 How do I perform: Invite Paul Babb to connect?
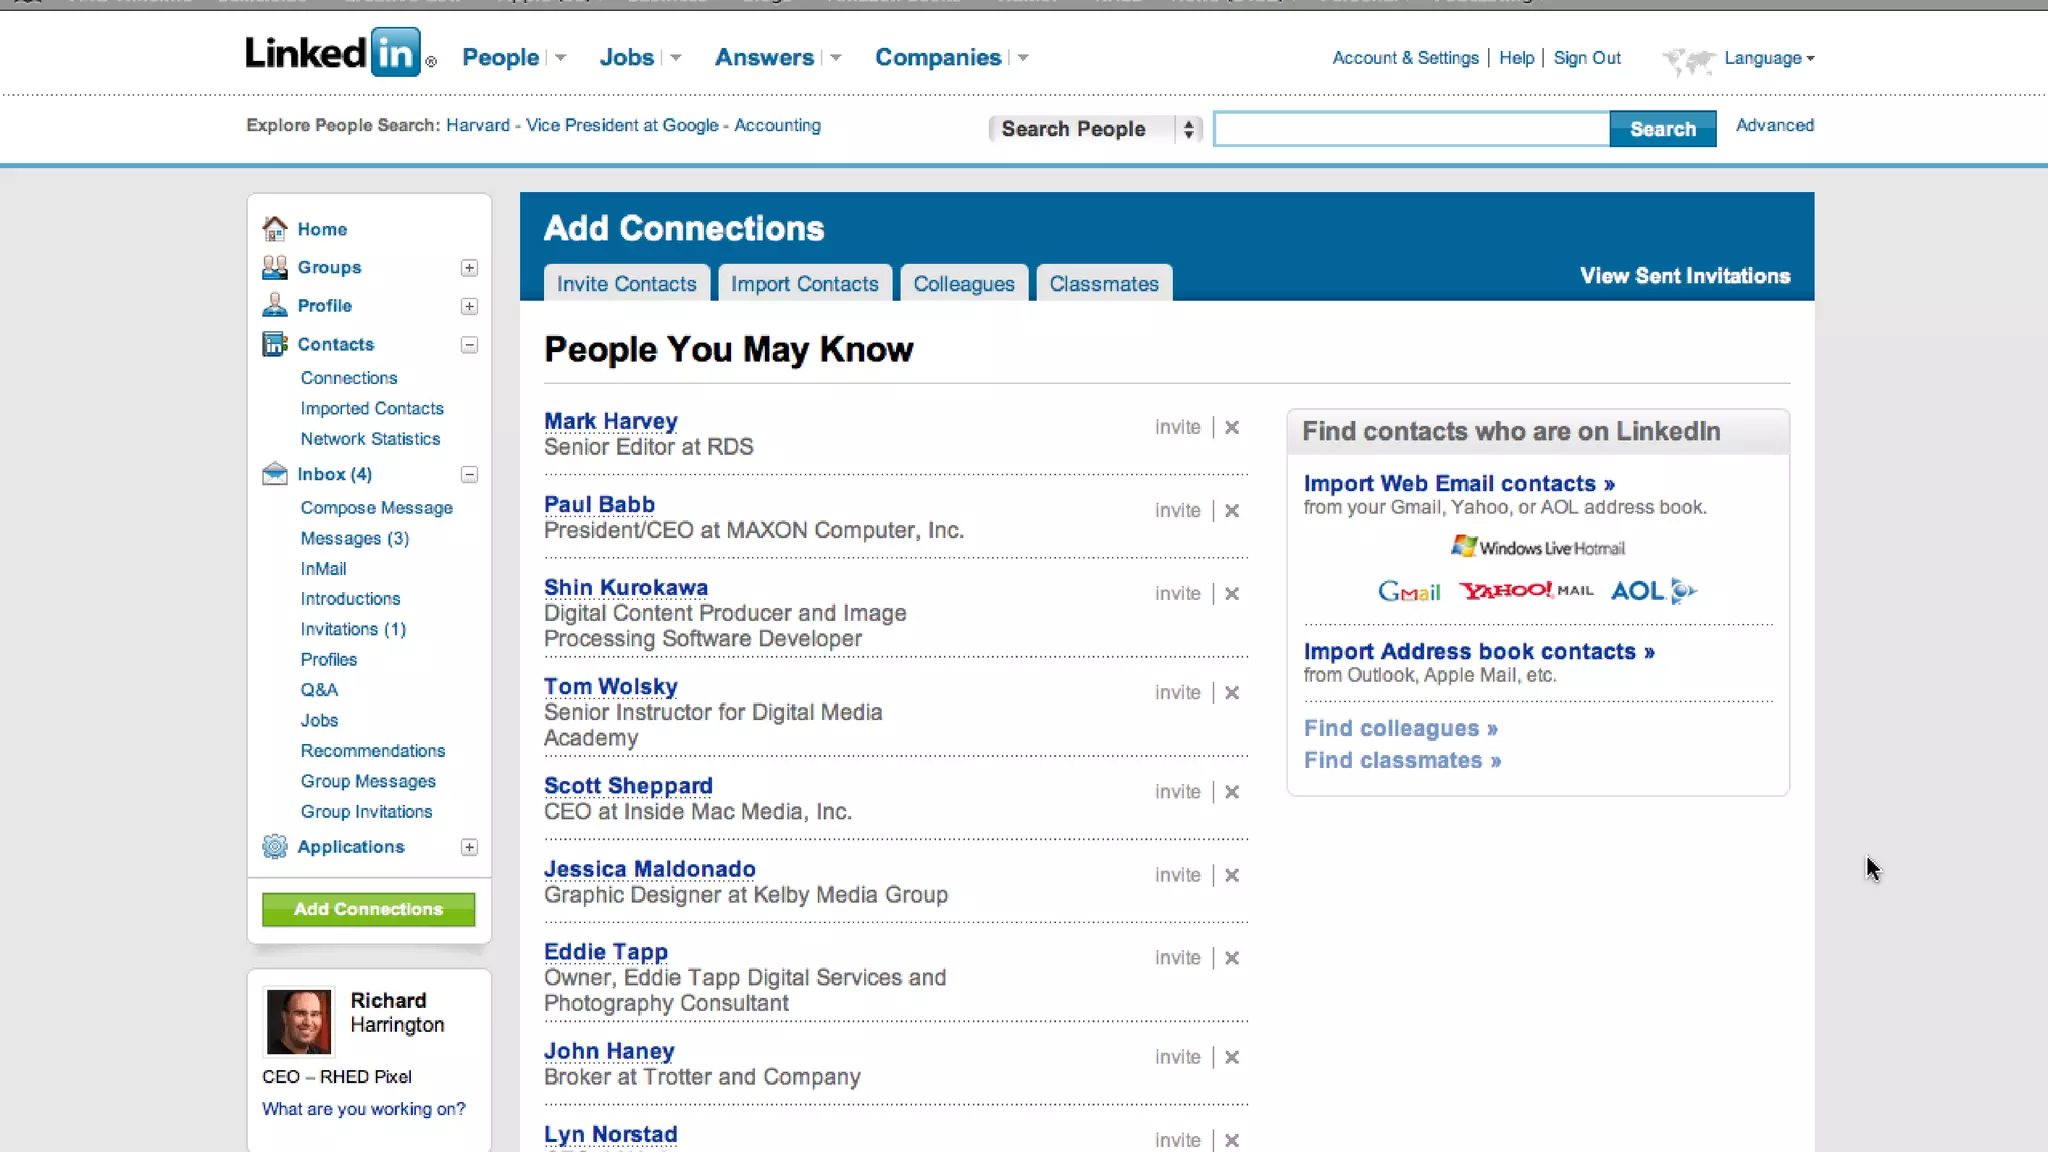(1177, 510)
